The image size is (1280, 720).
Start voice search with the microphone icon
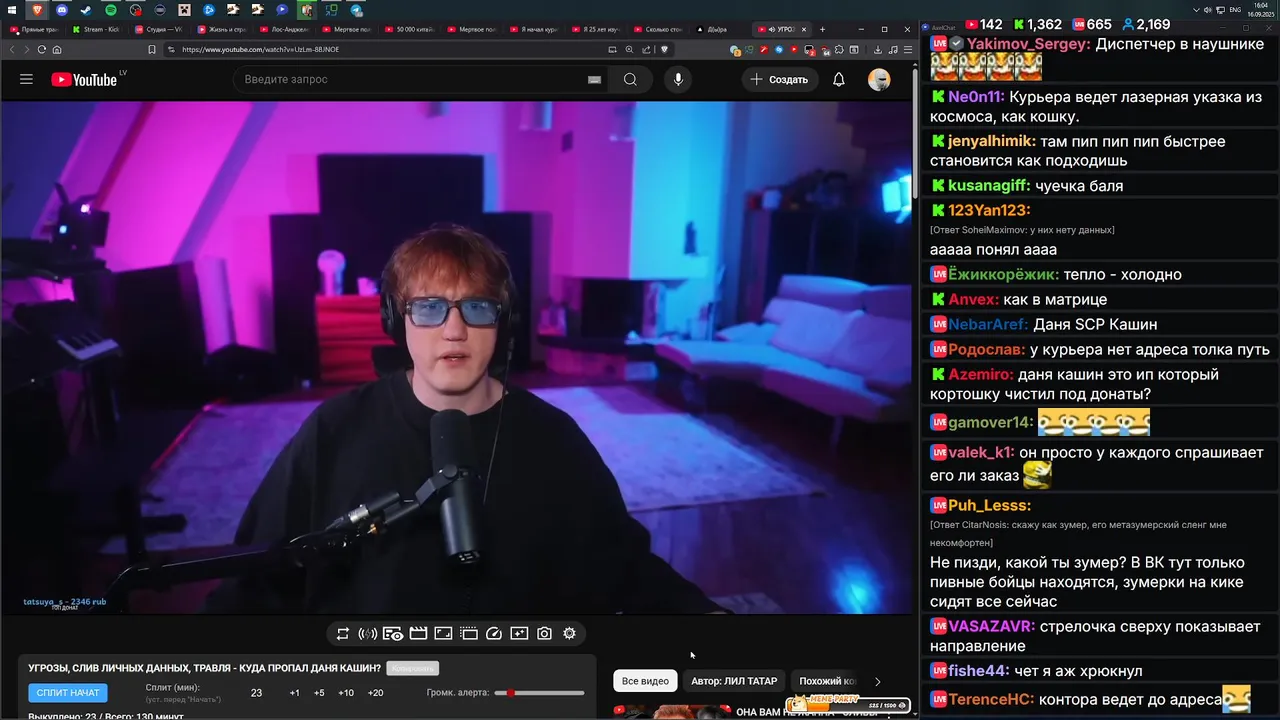point(678,79)
